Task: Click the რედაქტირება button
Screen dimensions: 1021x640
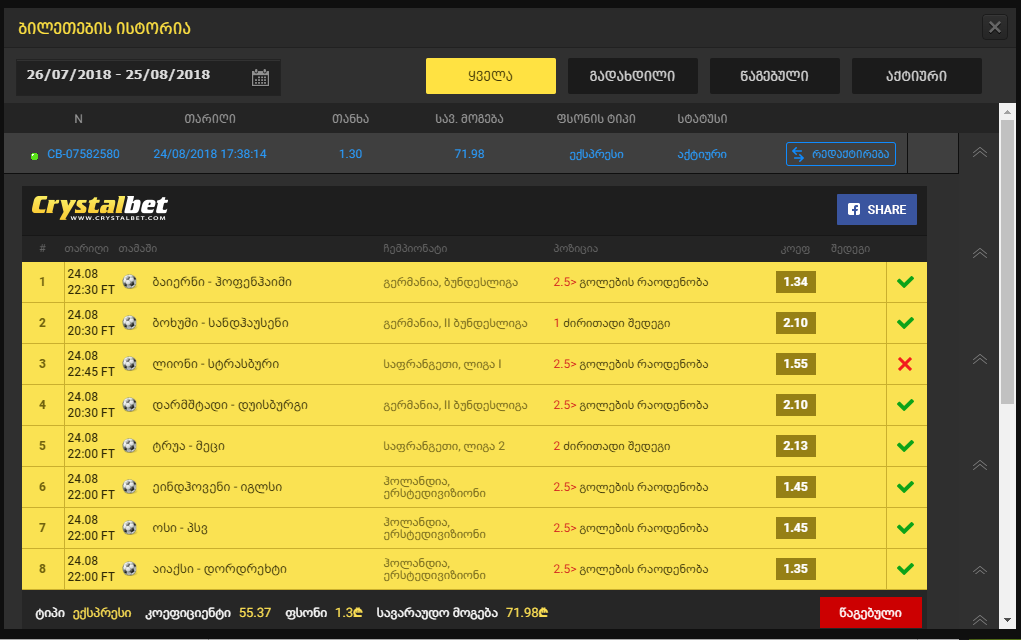Action: 841,154
